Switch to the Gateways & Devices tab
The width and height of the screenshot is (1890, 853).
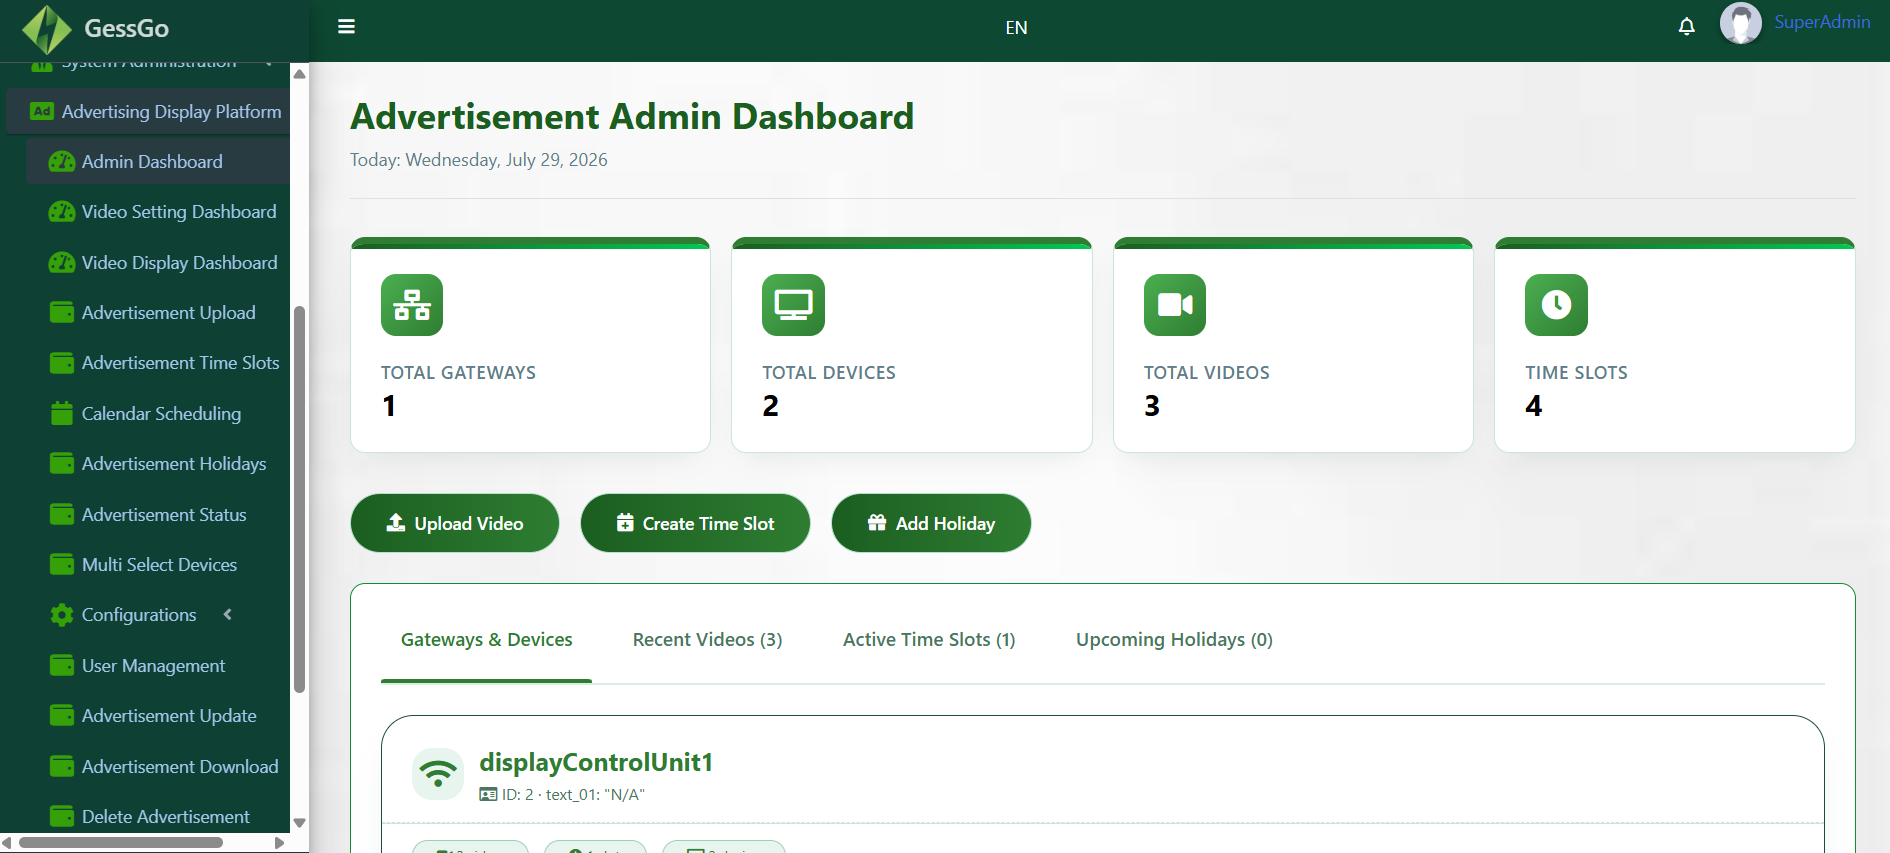(486, 640)
